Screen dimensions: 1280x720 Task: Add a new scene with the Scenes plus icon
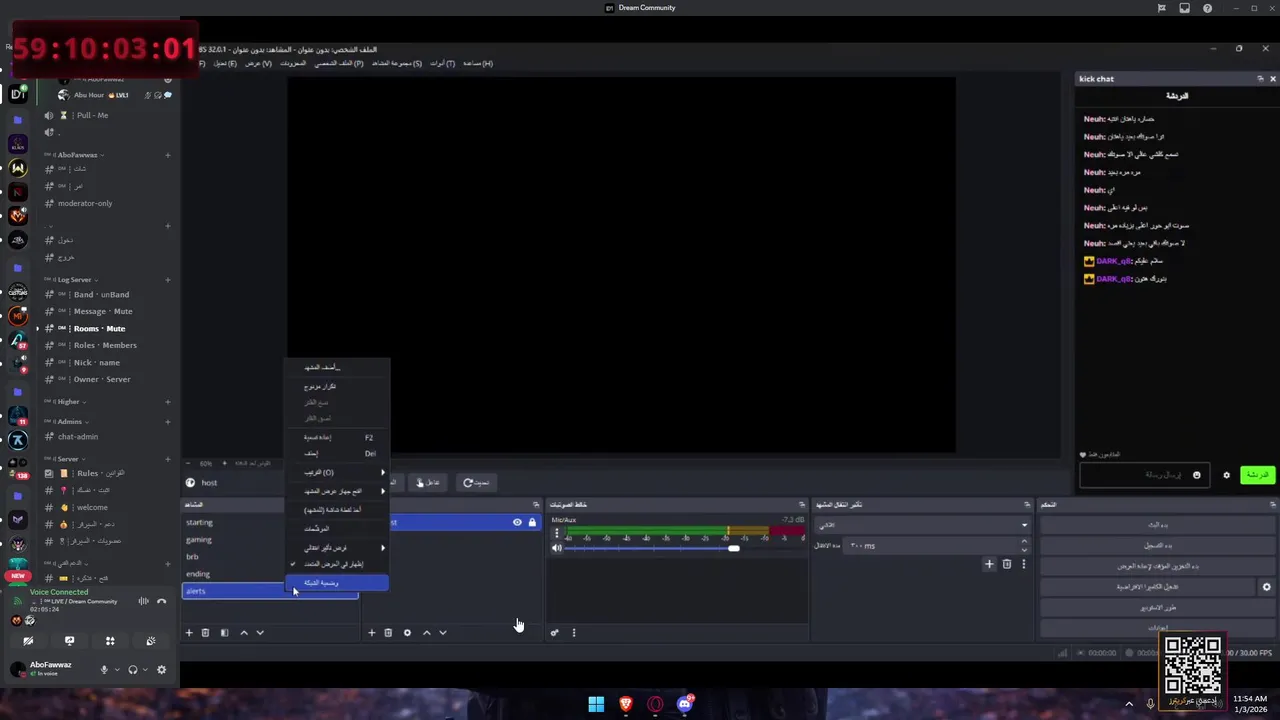(x=188, y=632)
